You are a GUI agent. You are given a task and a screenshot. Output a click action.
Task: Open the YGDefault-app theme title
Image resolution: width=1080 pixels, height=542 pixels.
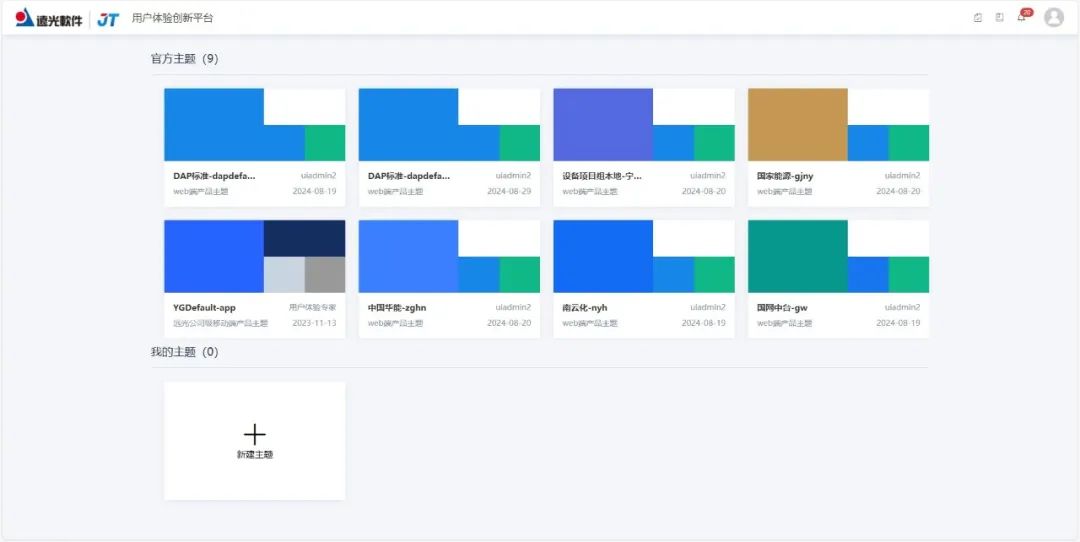pos(204,308)
